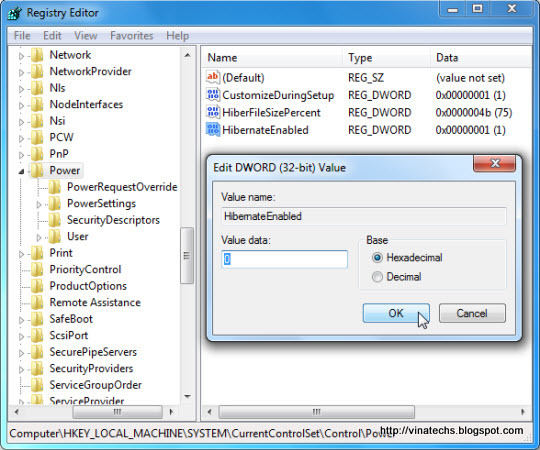Click the NodeInterfaces folder icon
Viewport: 540px width, 450px height.
point(37,104)
